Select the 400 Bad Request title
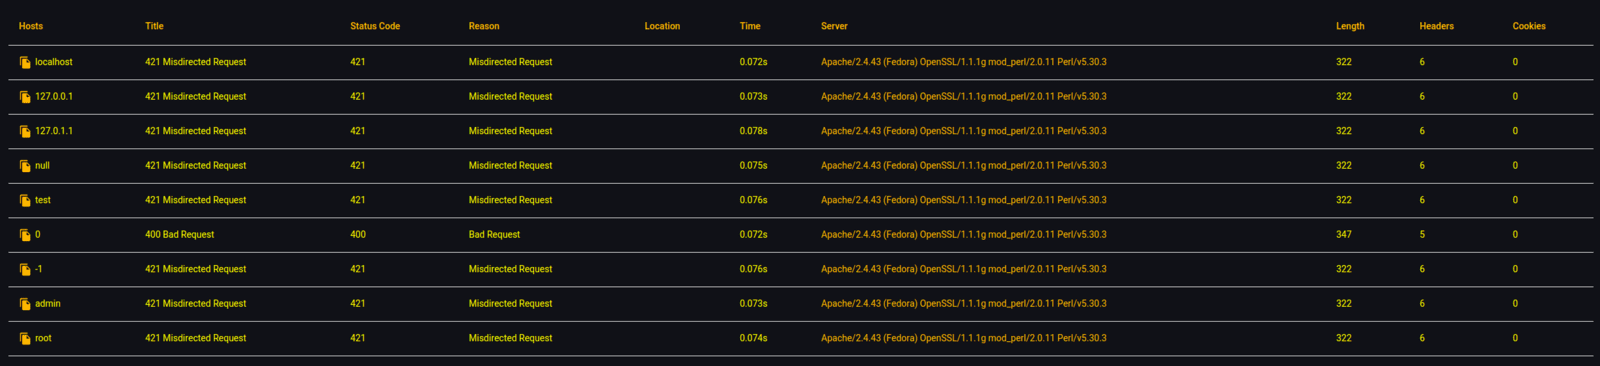 coord(180,235)
